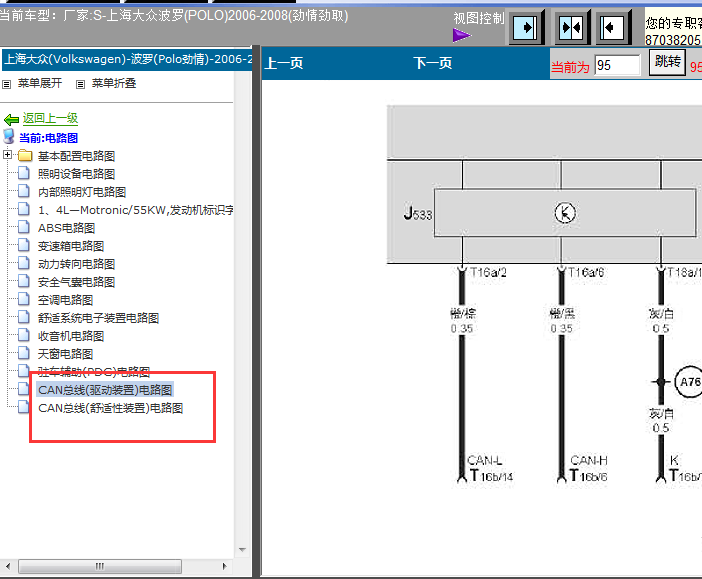Click the document icon of 安全气囊电路图

click(x=24, y=281)
